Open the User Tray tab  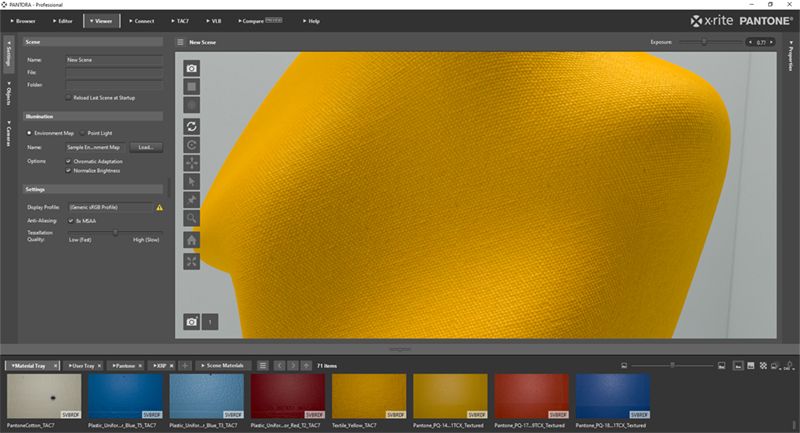82,366
